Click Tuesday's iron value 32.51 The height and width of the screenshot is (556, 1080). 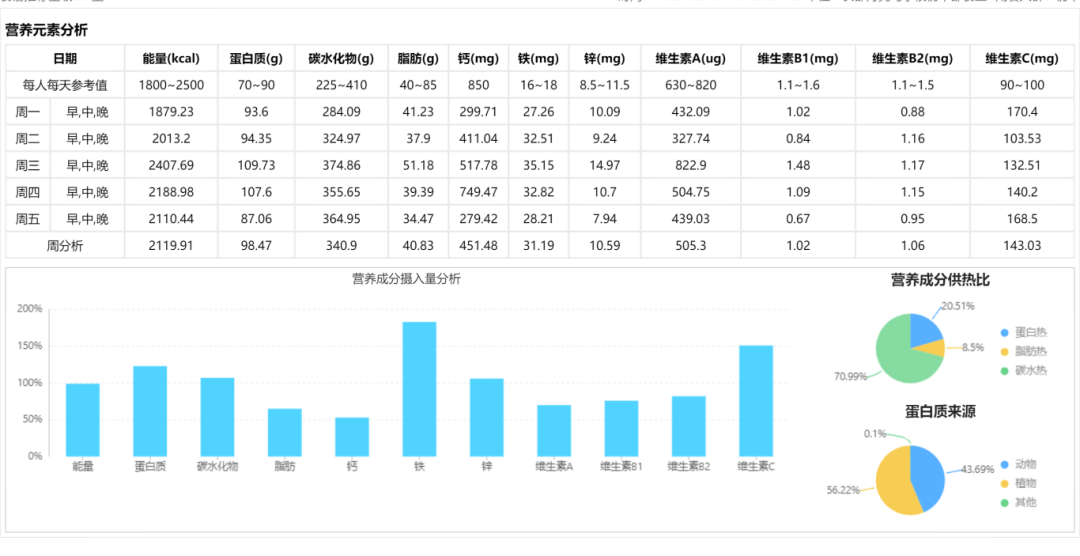(x=539, y=139)
